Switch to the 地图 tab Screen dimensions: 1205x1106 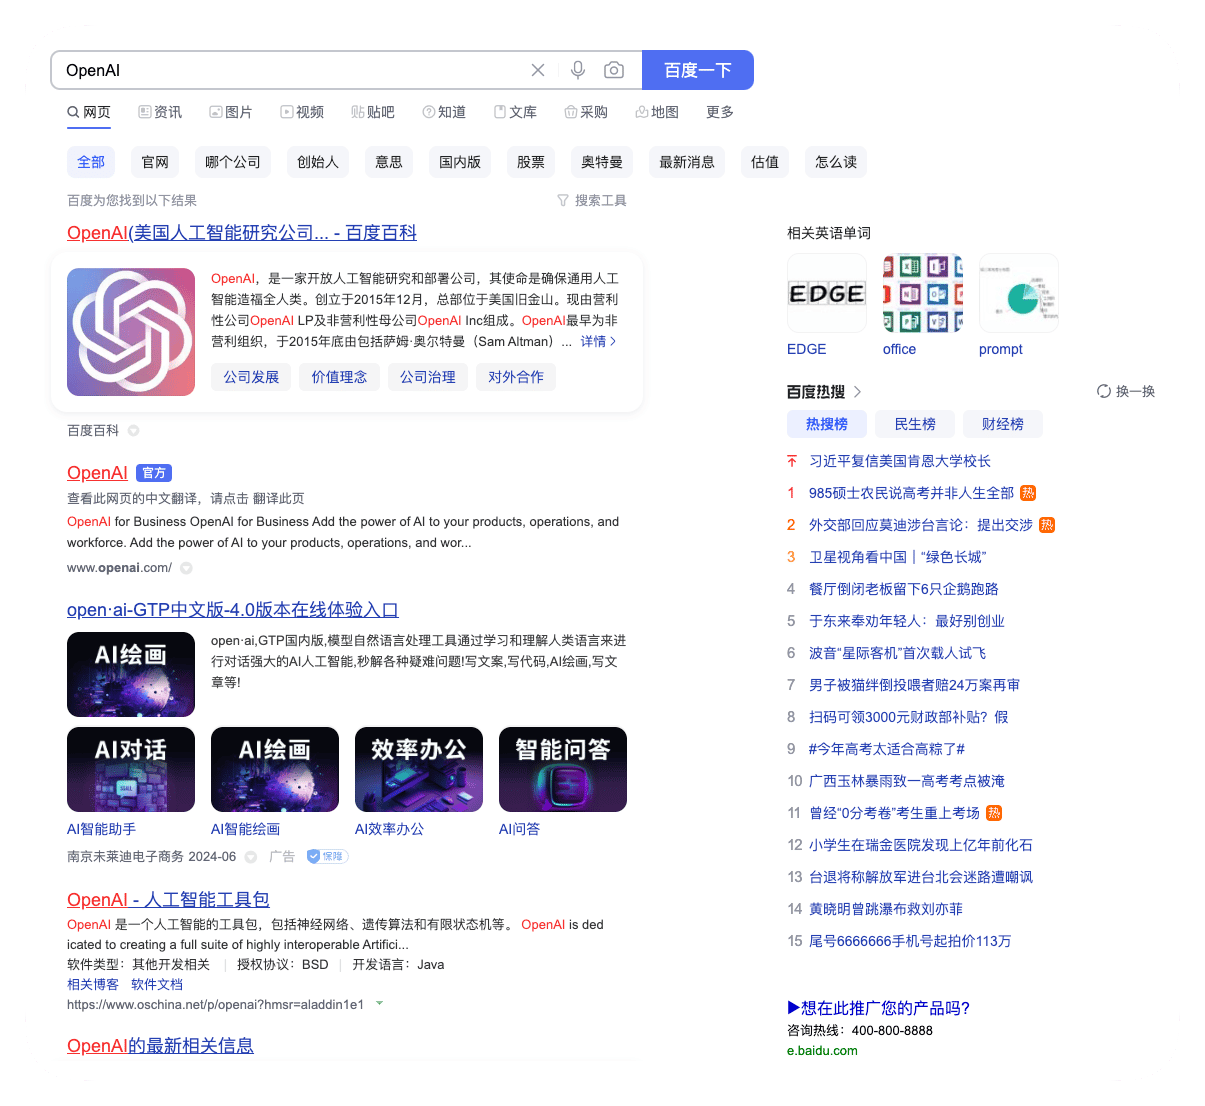657,112
